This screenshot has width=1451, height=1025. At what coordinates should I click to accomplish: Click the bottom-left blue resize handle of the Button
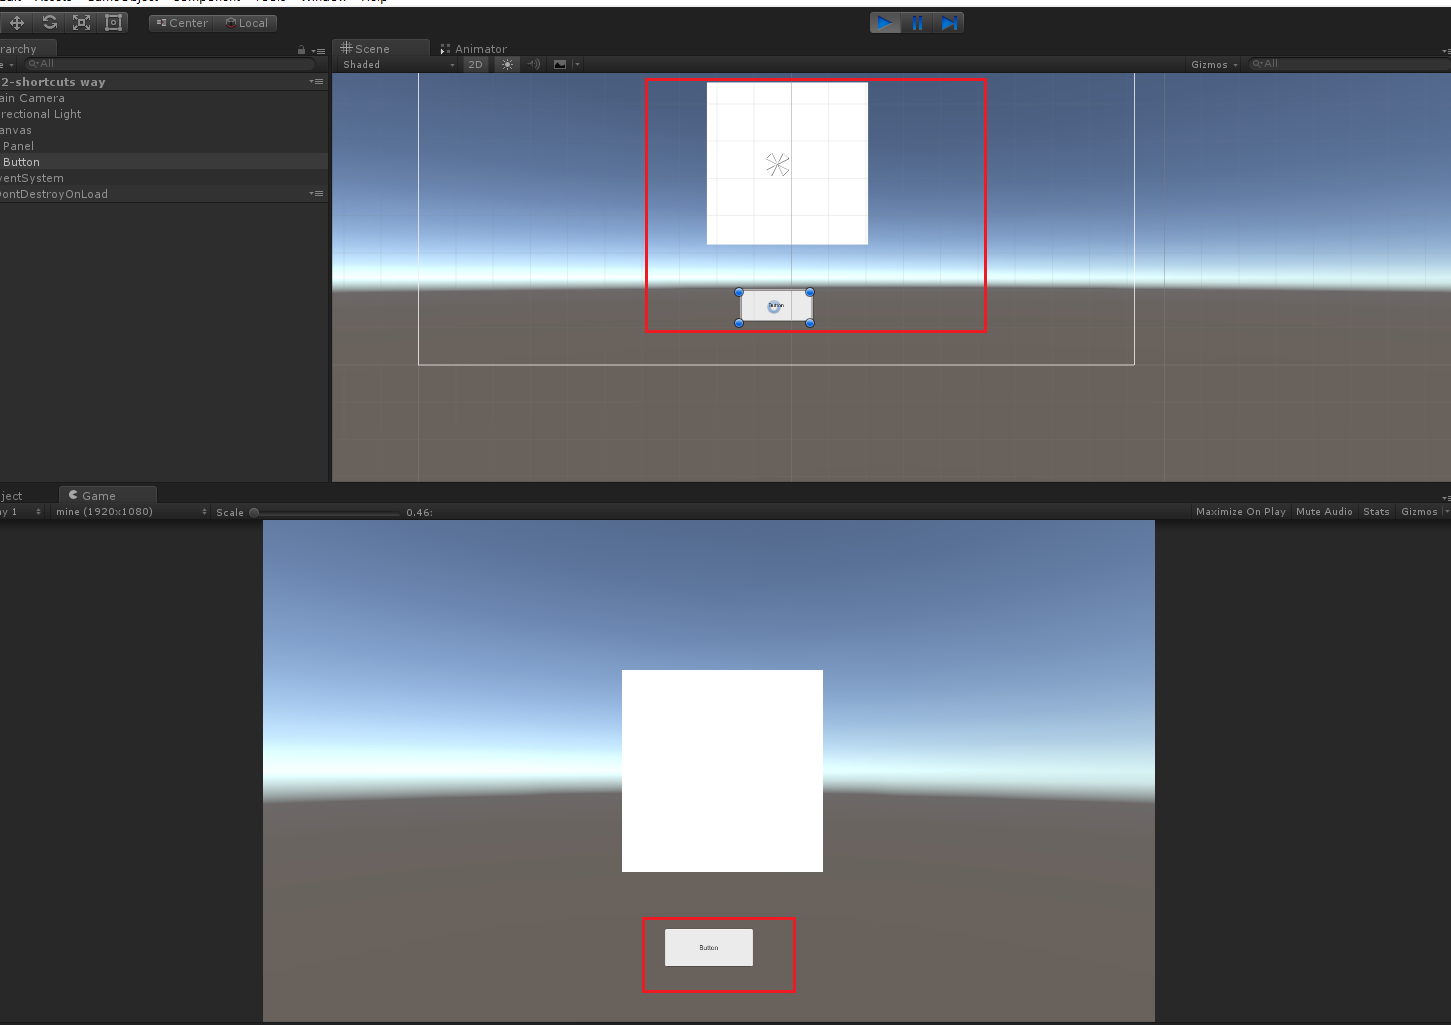739,323
